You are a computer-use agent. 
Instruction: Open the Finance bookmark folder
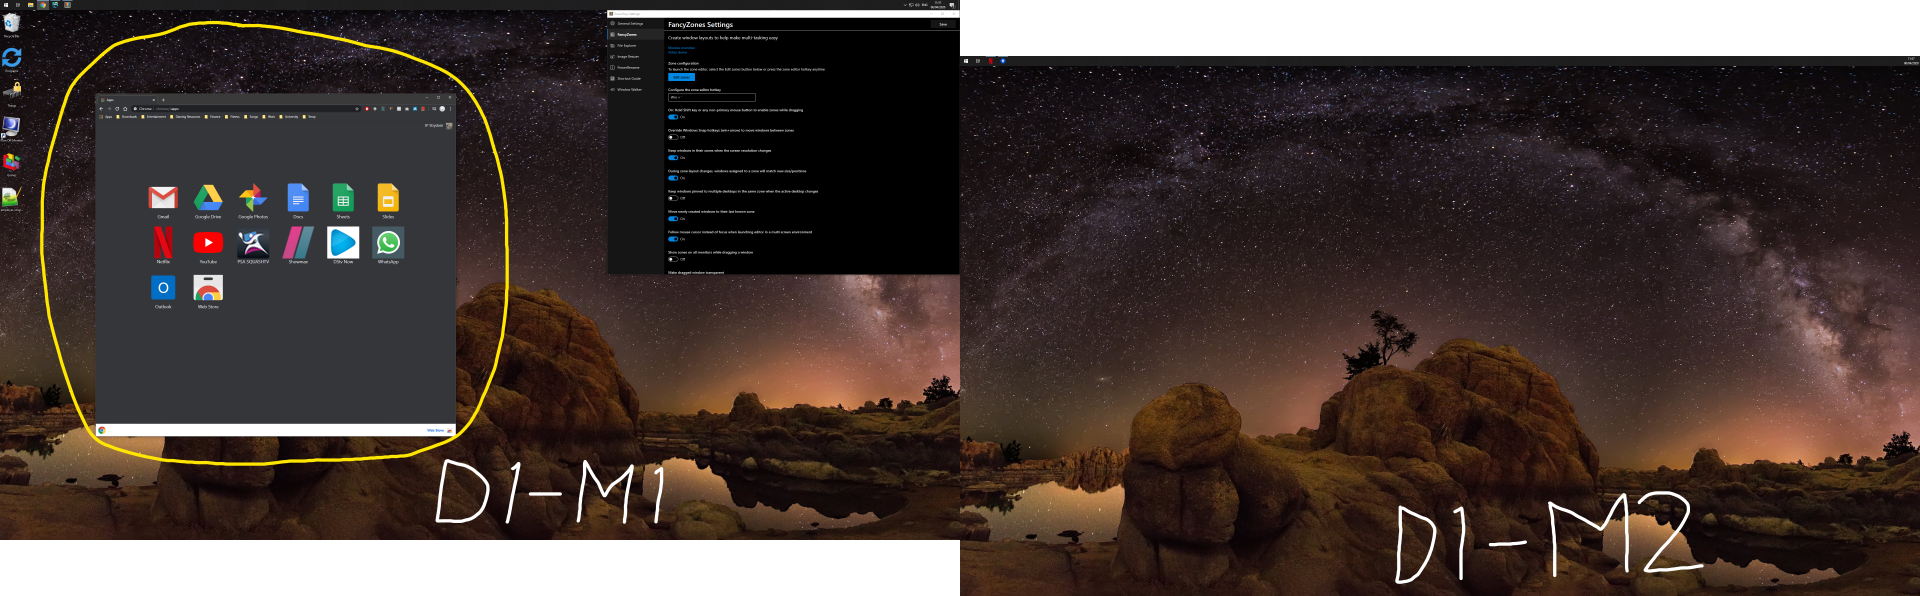click(x=212, y=117)
